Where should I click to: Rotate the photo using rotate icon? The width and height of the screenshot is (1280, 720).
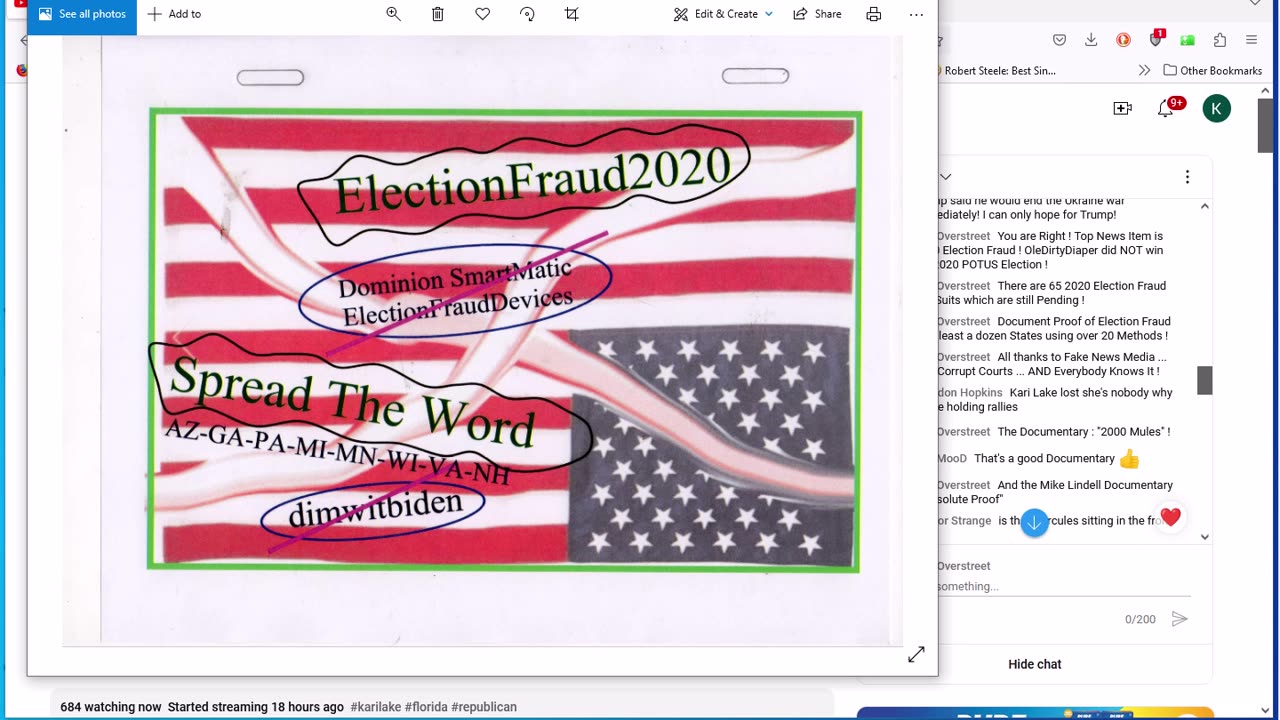pos(527,14)
